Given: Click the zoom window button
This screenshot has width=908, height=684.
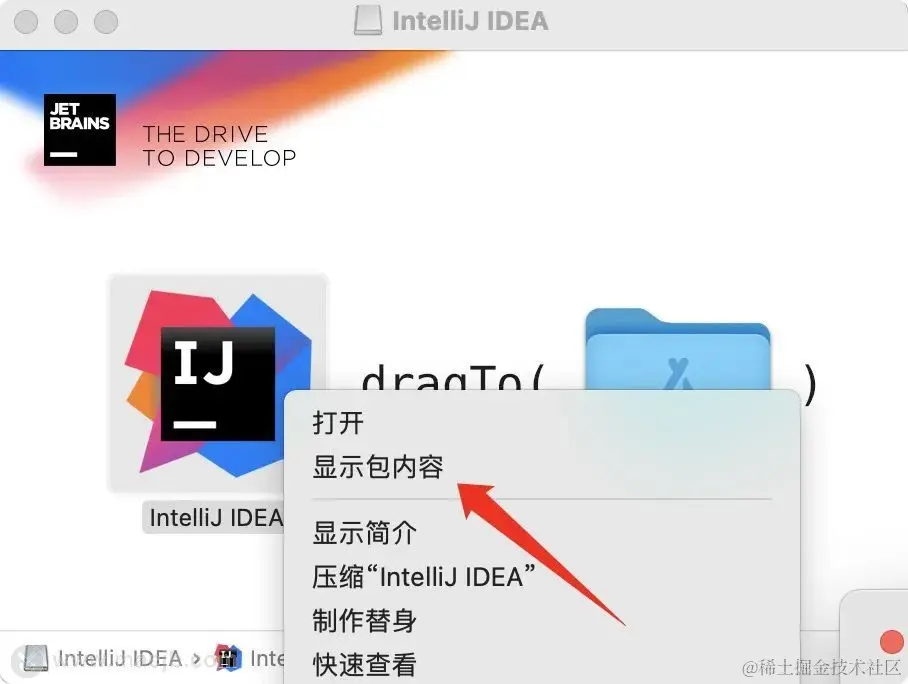Looking at the screenshot, I should pyautogui.click(x=106, y=22).
